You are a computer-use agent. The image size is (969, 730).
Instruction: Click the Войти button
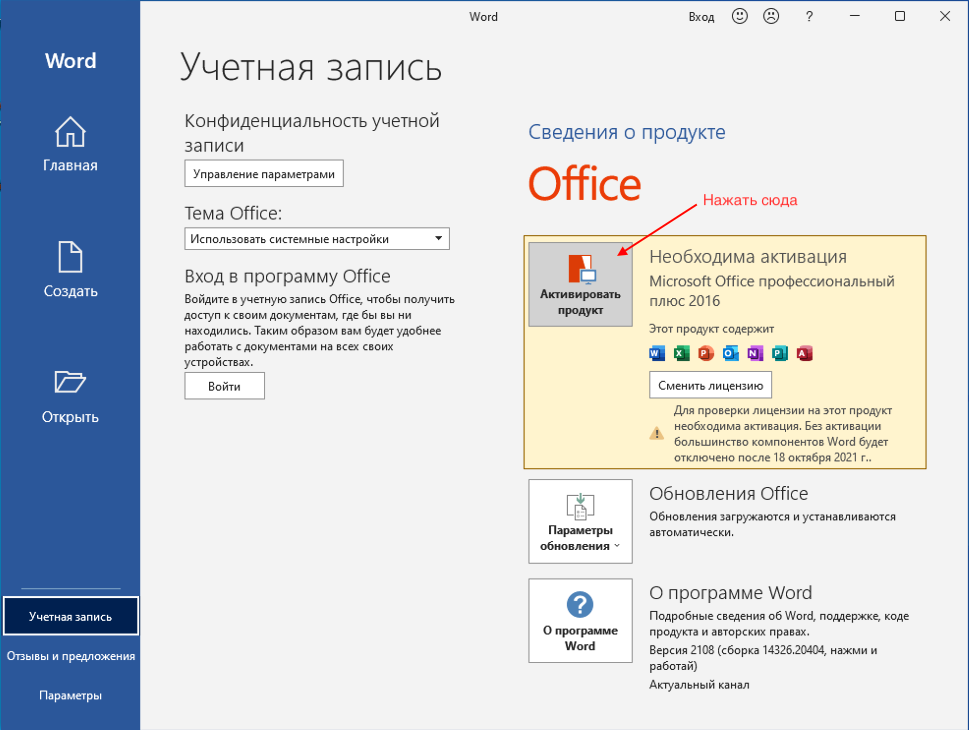point(224,386)
